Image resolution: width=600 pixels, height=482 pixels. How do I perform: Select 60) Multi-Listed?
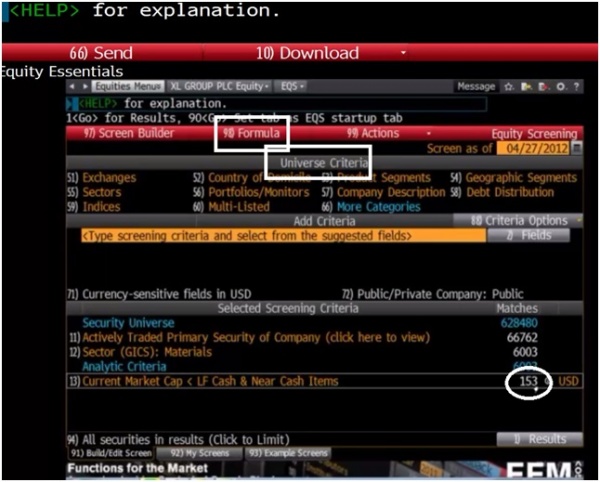(232, 207)
